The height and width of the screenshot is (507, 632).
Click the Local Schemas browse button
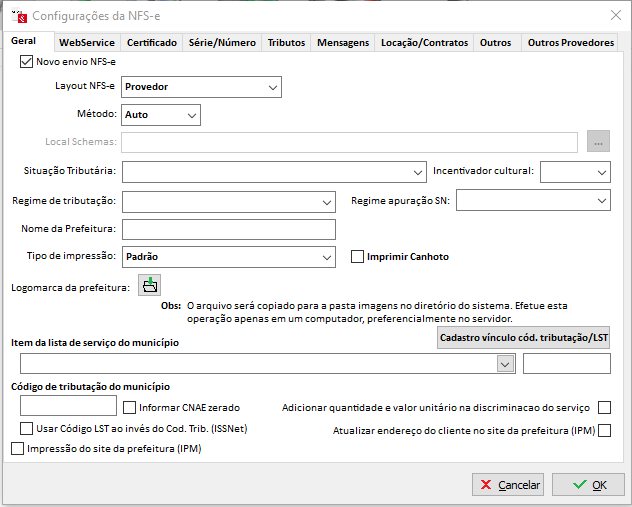[598, 143]
